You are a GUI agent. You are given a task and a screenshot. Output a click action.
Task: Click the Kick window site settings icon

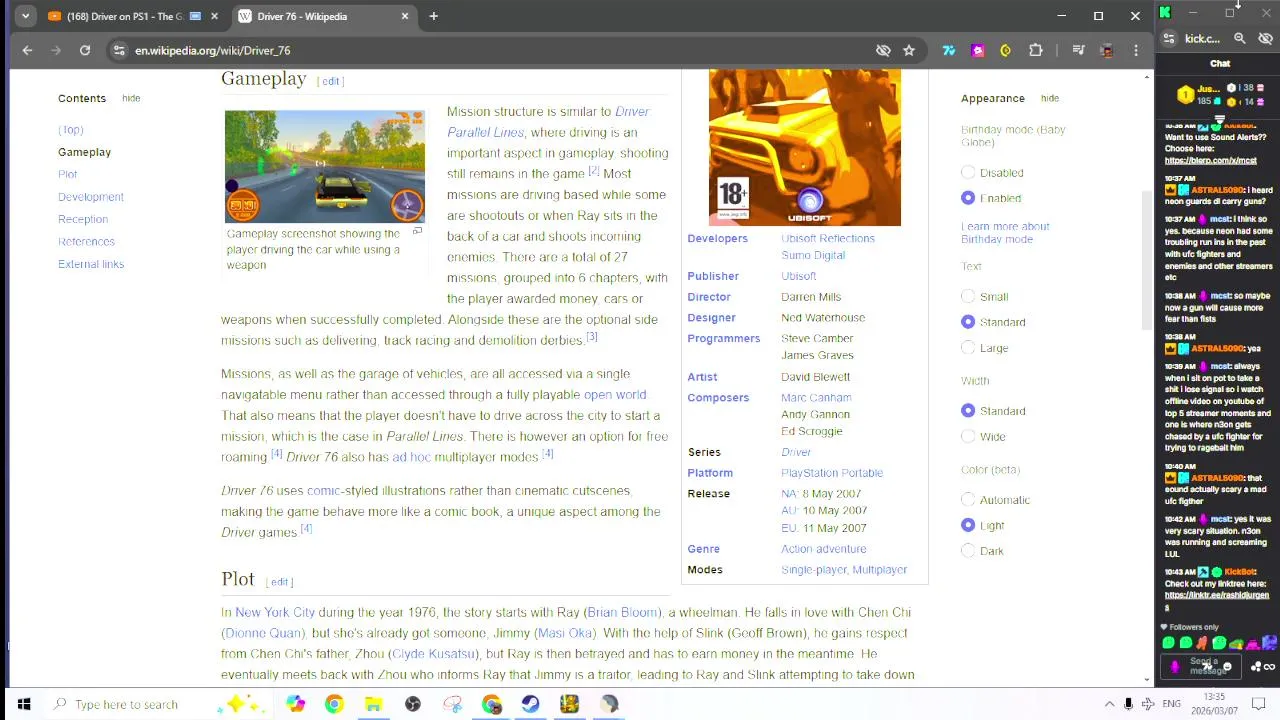(x=1169, y=39)
